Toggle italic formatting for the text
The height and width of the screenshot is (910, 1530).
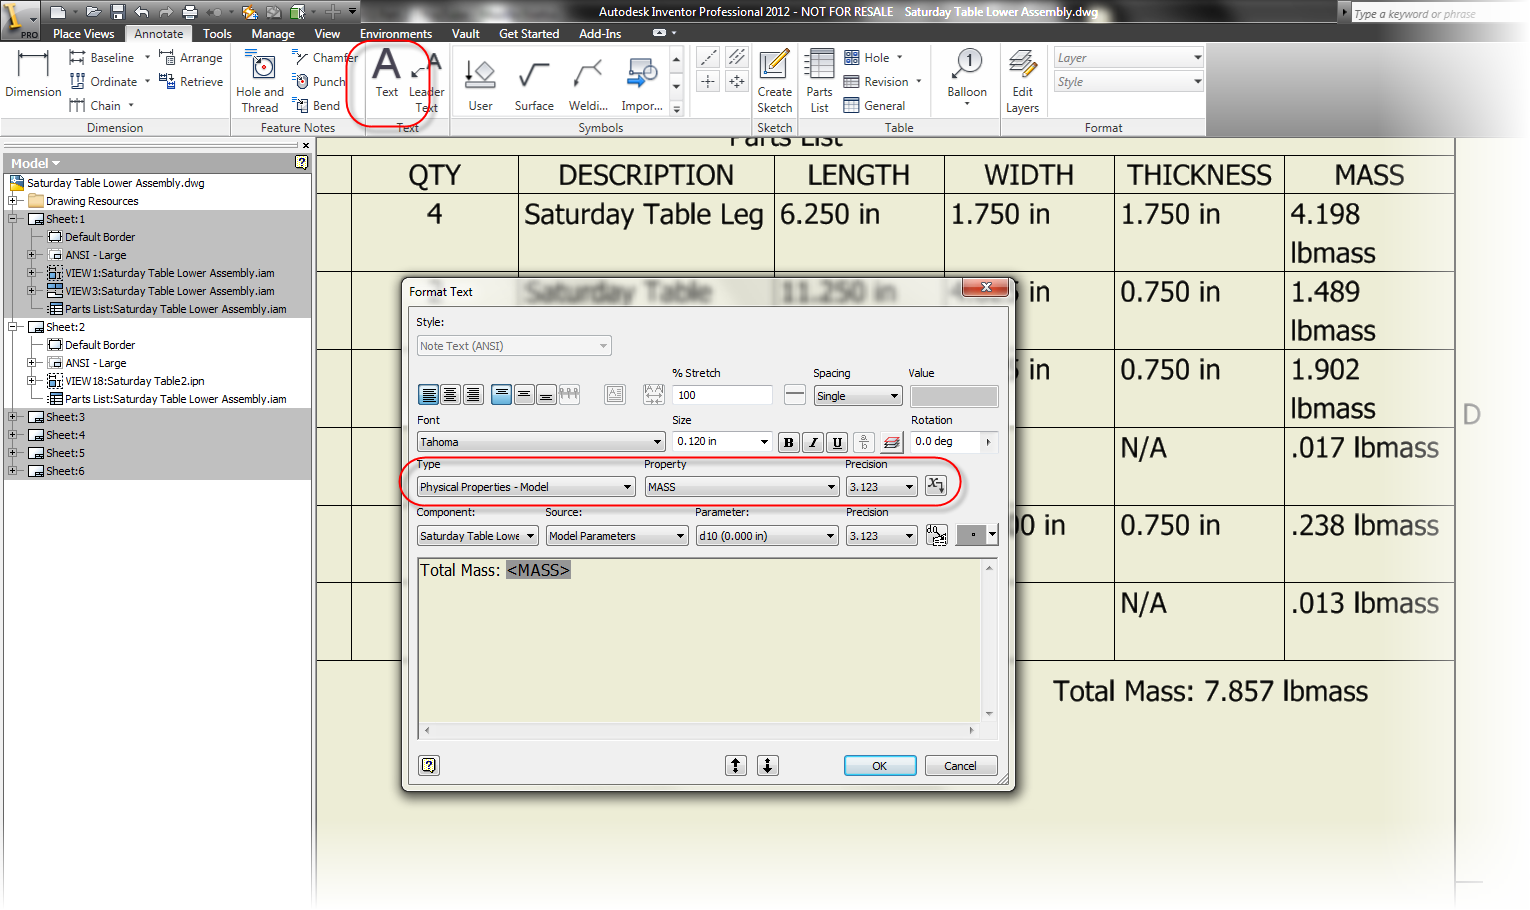coord(812,441)
